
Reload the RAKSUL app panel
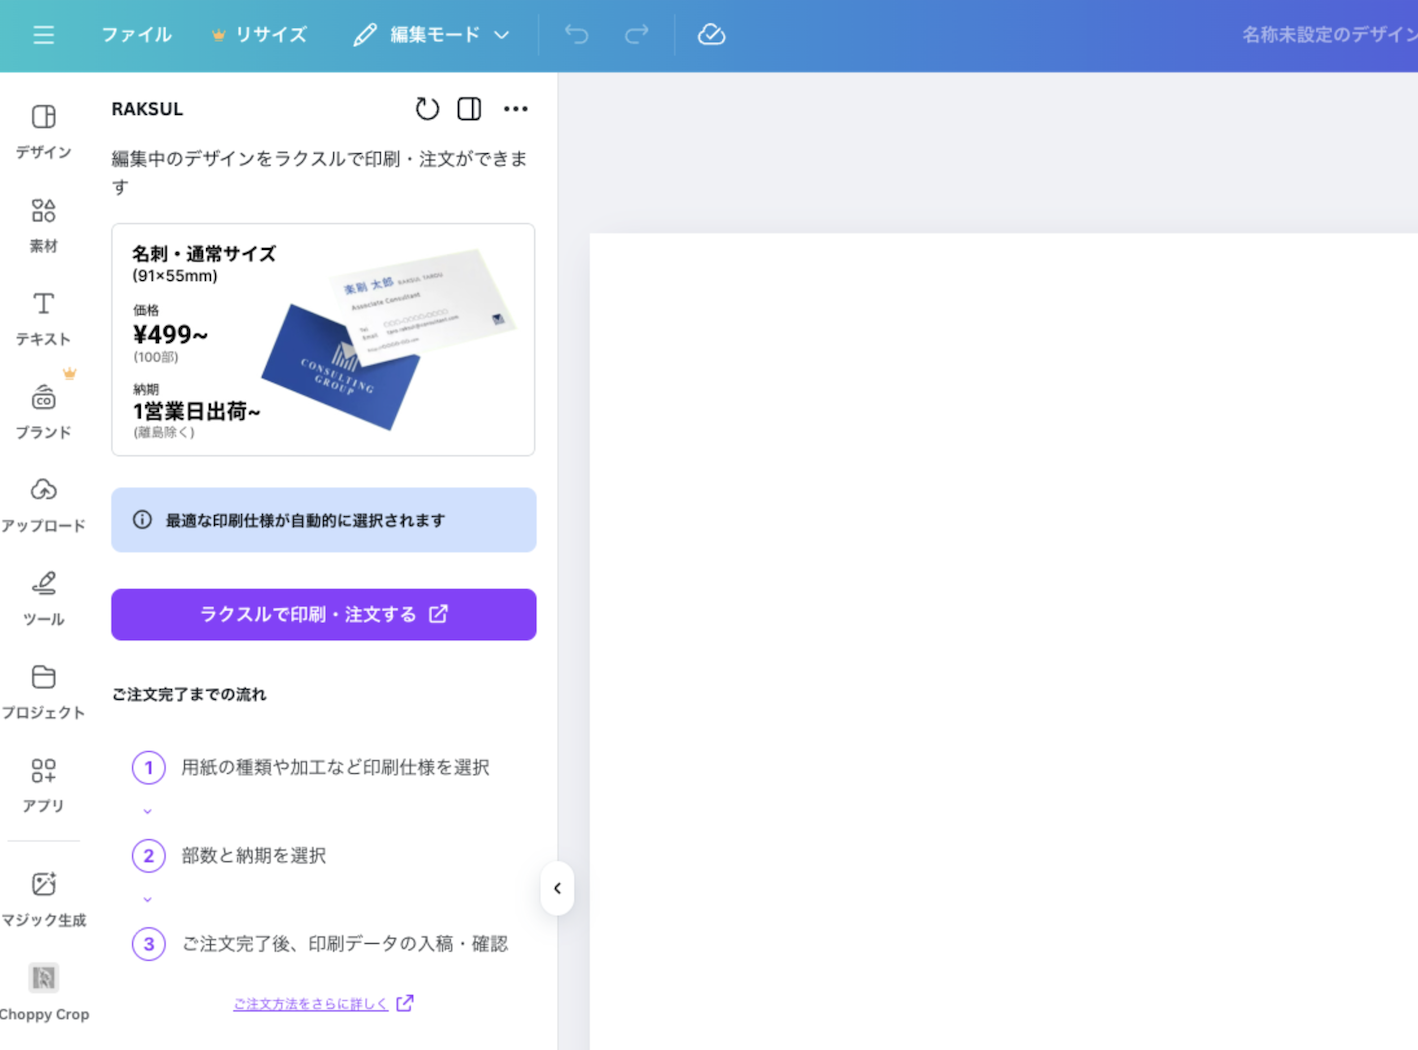coord(427,109)
